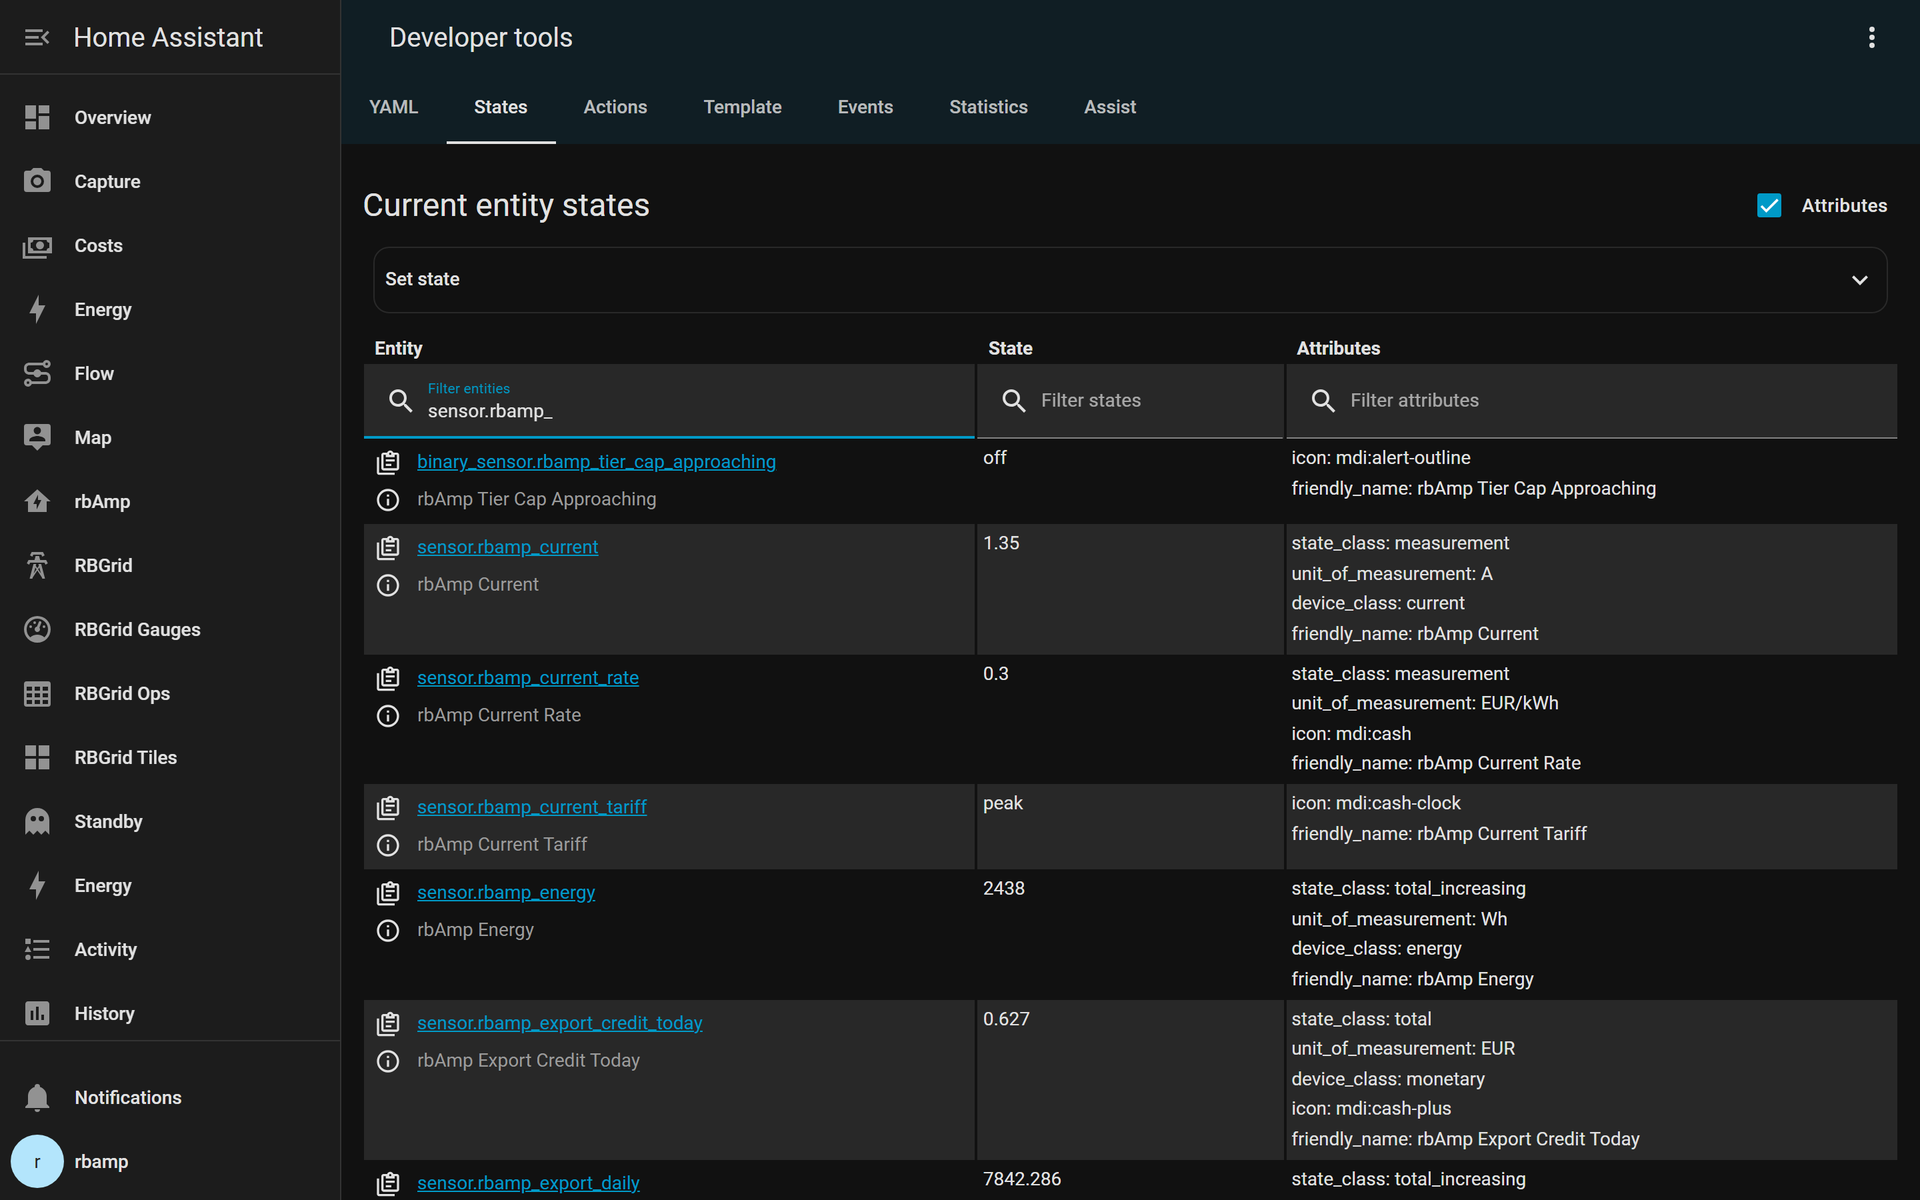Uncheck the Attributes checkbox

tap(1769, 205)
